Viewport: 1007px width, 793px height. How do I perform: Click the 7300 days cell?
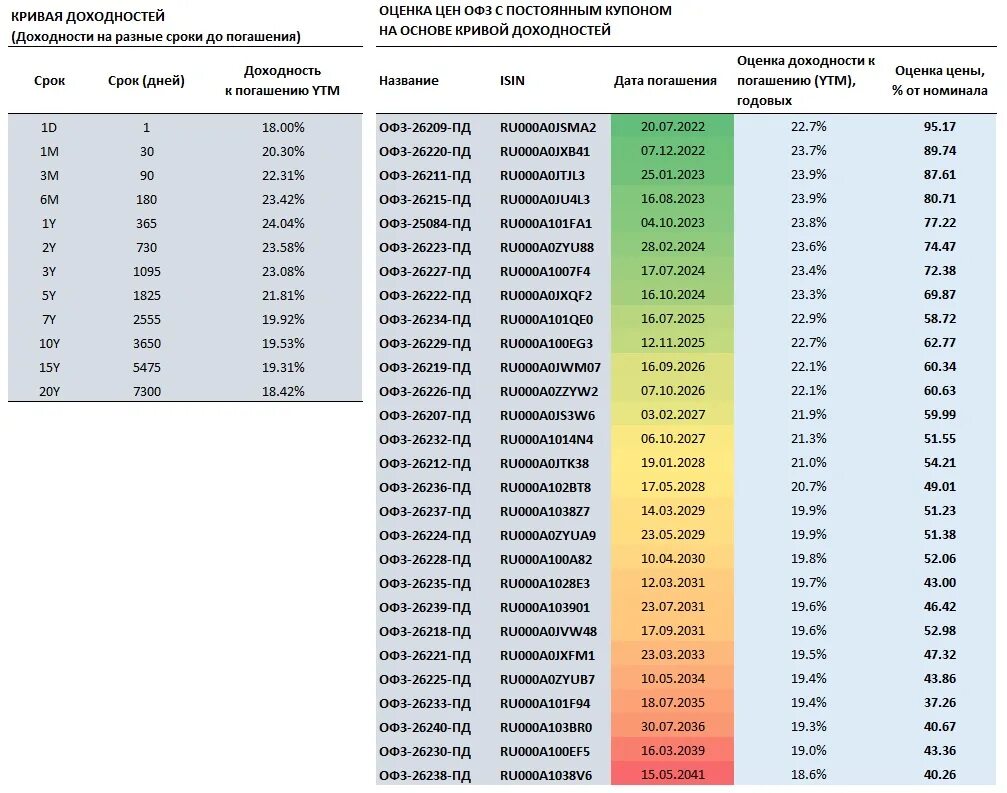point(146,391)
